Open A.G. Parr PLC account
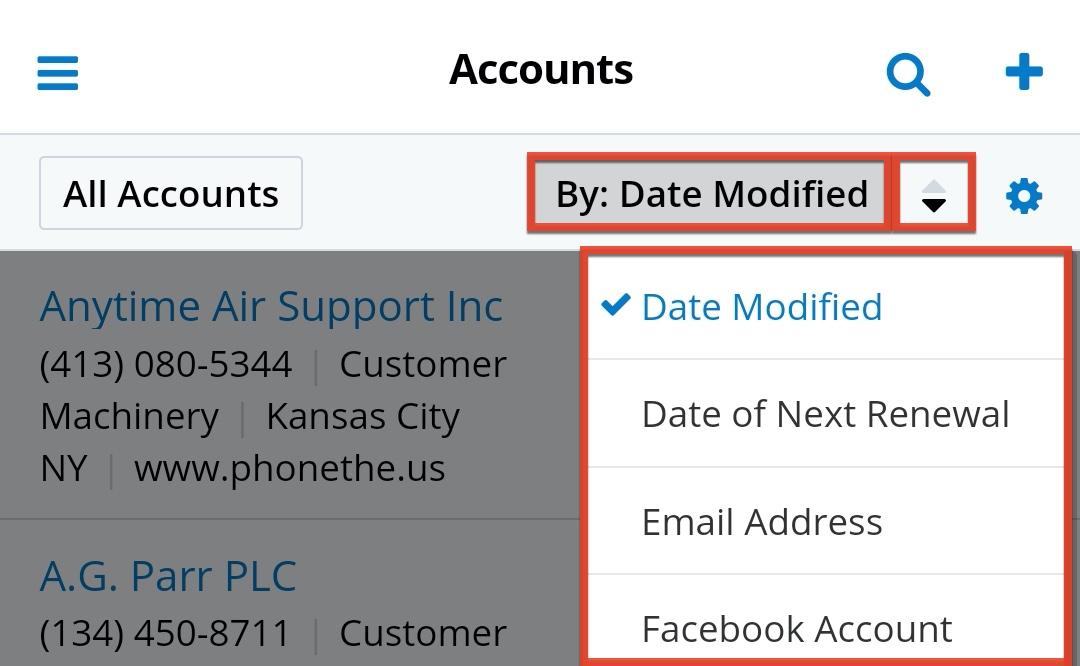Viewport: 1080px width, 666px height. [x=168, y=576]
